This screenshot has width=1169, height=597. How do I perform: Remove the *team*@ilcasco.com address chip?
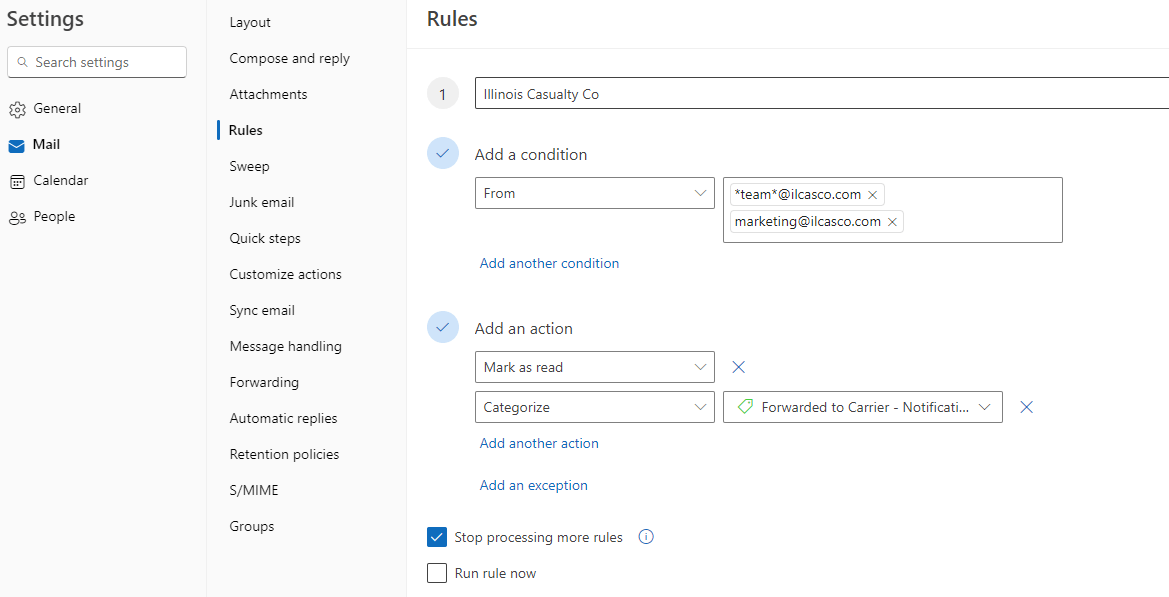pos(872,195)
